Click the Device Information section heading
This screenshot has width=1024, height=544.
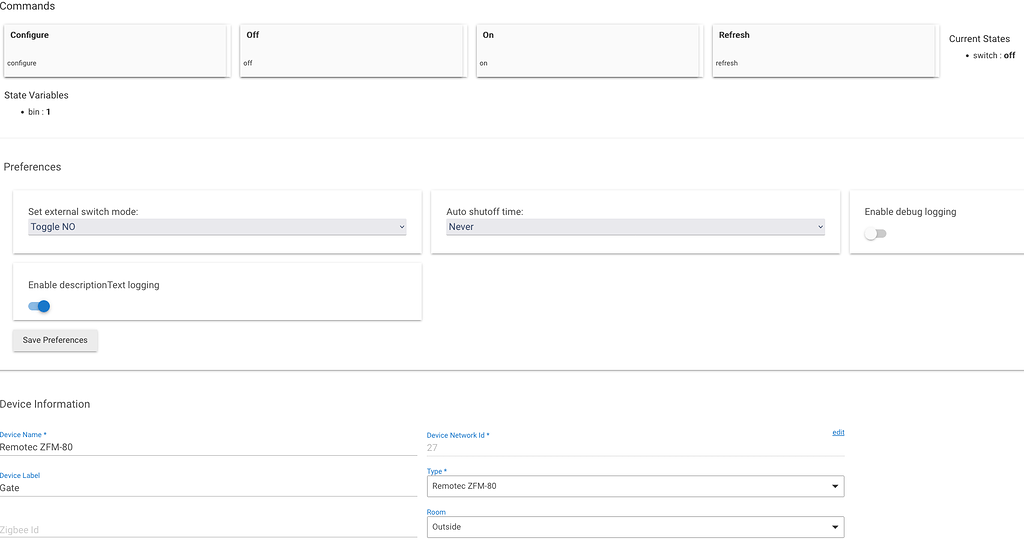pyautogui.click(x=45, y=404)
